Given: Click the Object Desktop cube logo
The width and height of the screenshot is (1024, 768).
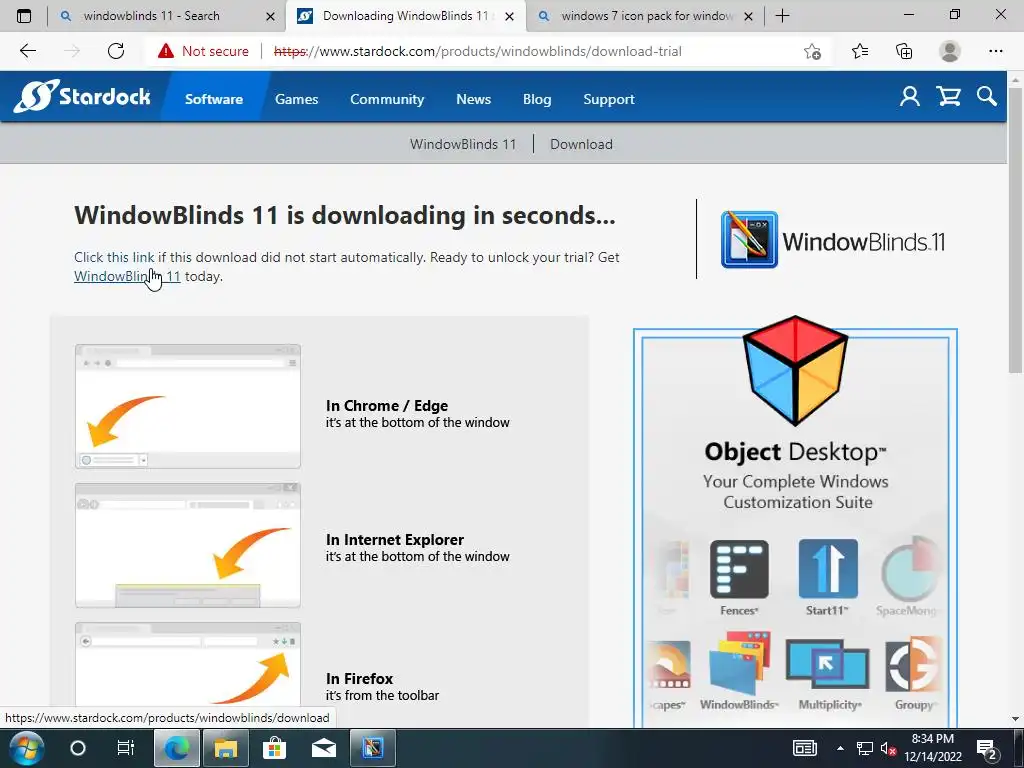Looking at the screenshot, I should point(795,370).
